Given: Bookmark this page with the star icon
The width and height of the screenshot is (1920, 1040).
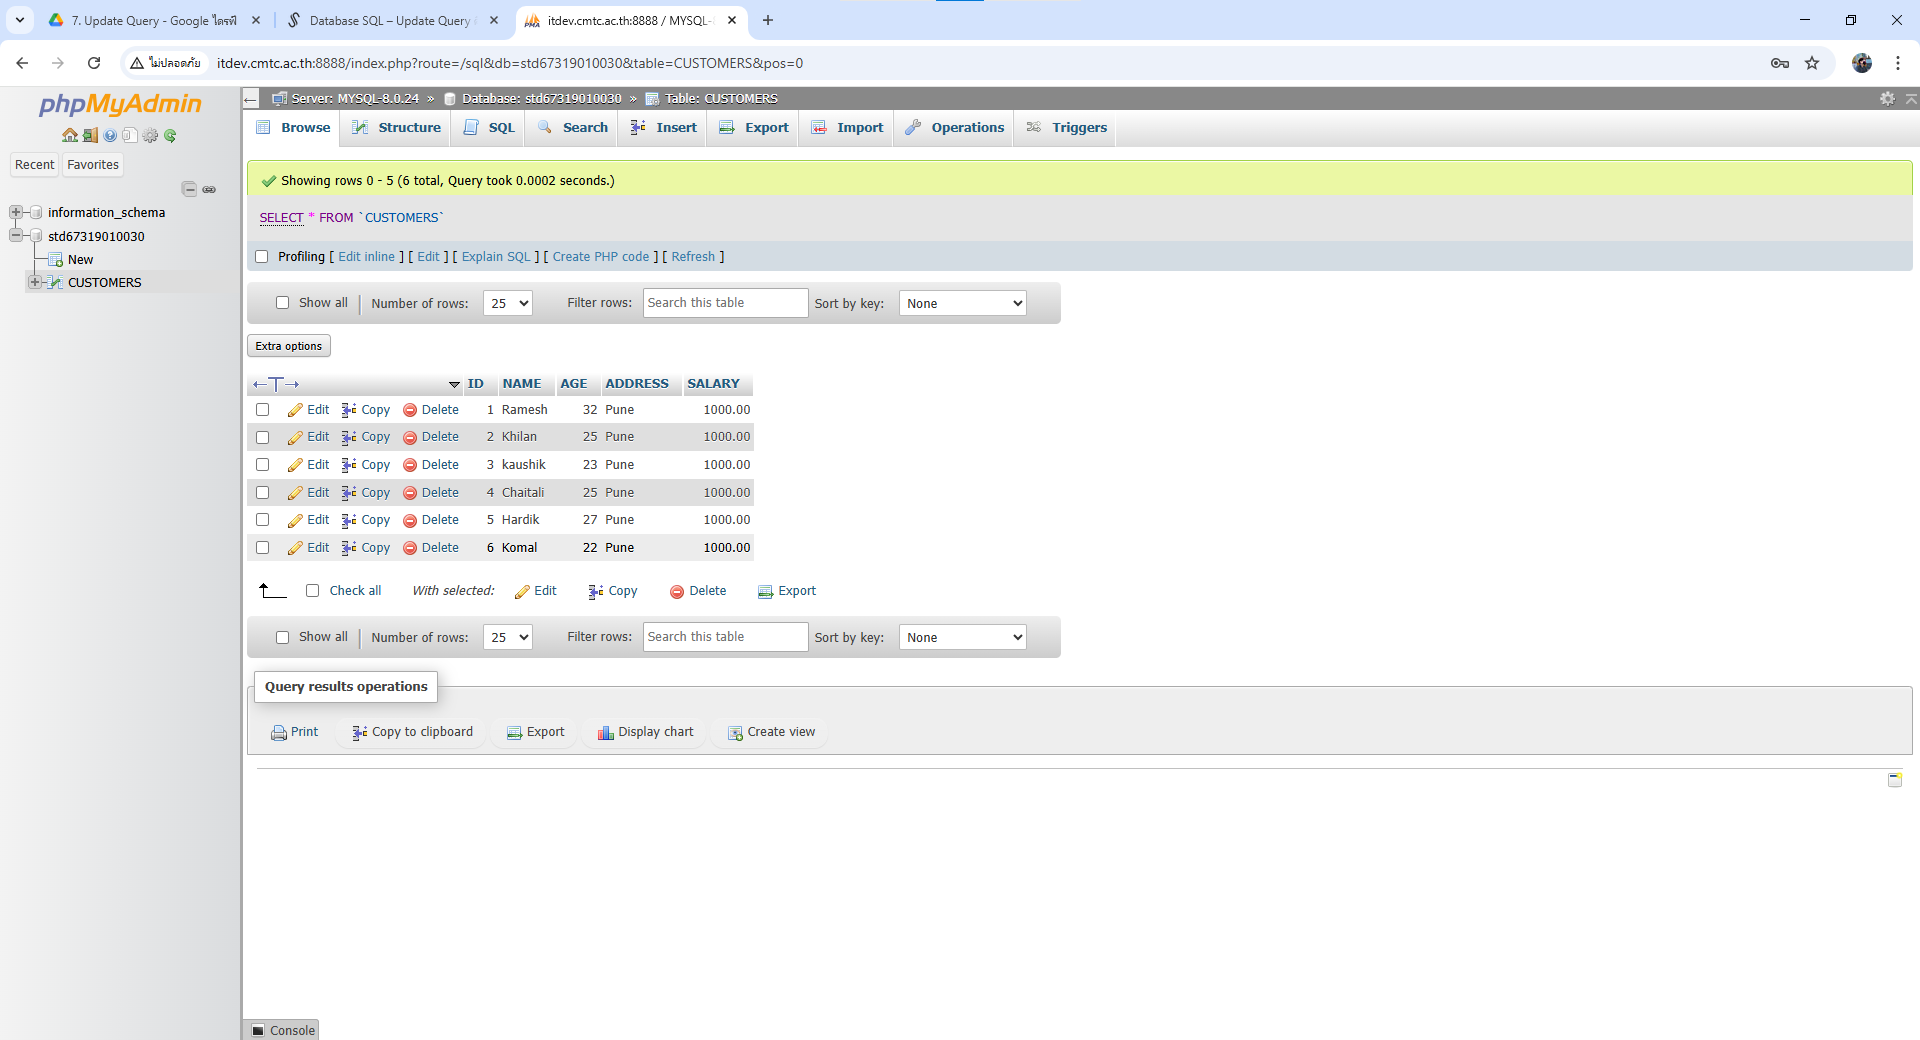Looking at the screenshot, I should point(1812,63).
